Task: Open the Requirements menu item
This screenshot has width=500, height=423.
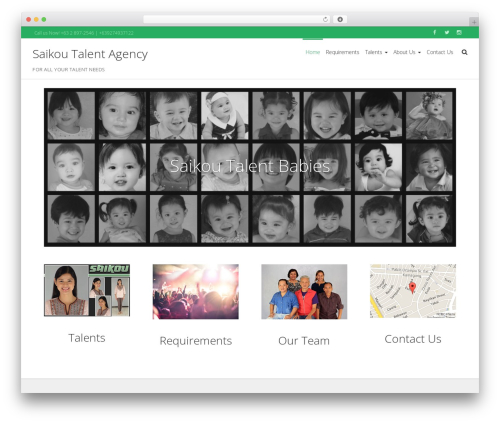Action: click(x=342, y=52)
